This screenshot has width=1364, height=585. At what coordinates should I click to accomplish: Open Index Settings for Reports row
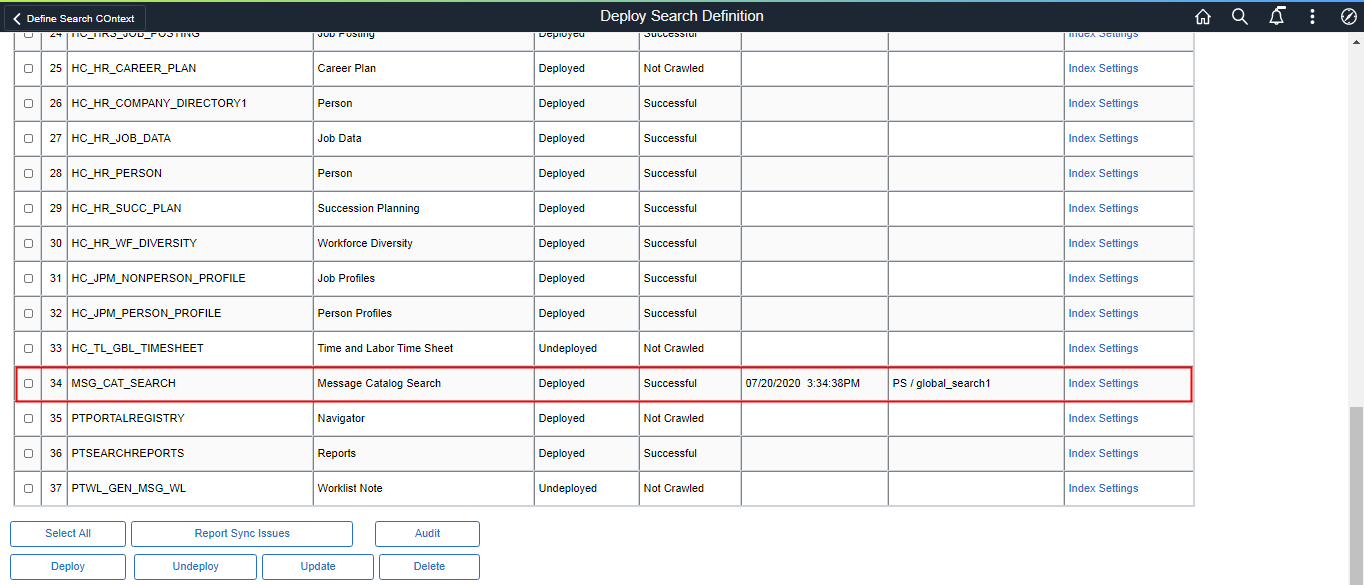coord(1103,454)
